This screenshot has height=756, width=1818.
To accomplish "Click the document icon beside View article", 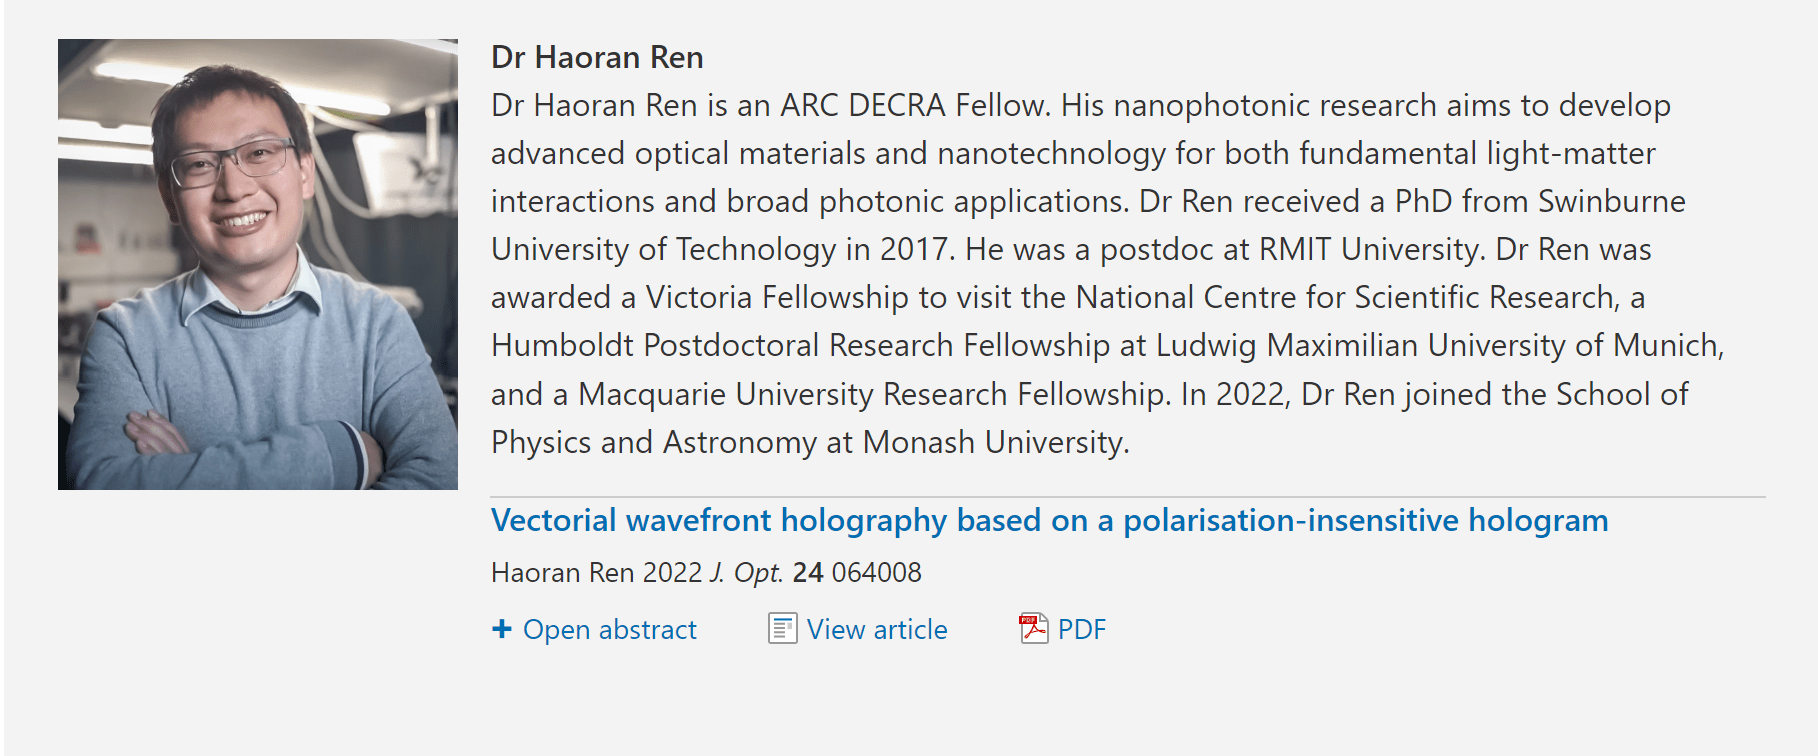I will click(x=782, y=629).
